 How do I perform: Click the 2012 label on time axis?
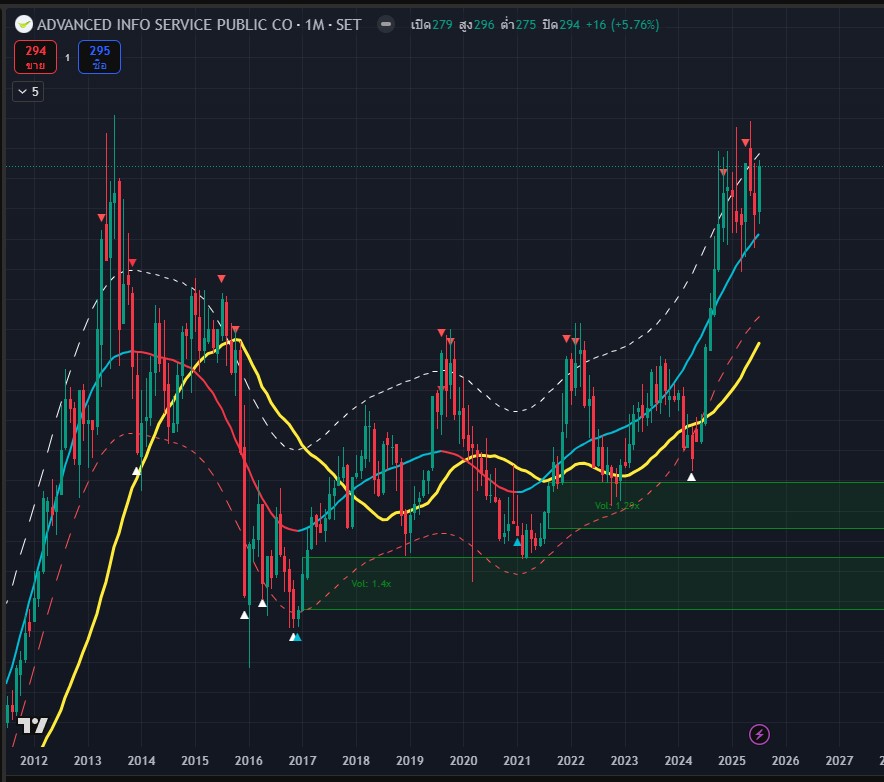point(34,761)
